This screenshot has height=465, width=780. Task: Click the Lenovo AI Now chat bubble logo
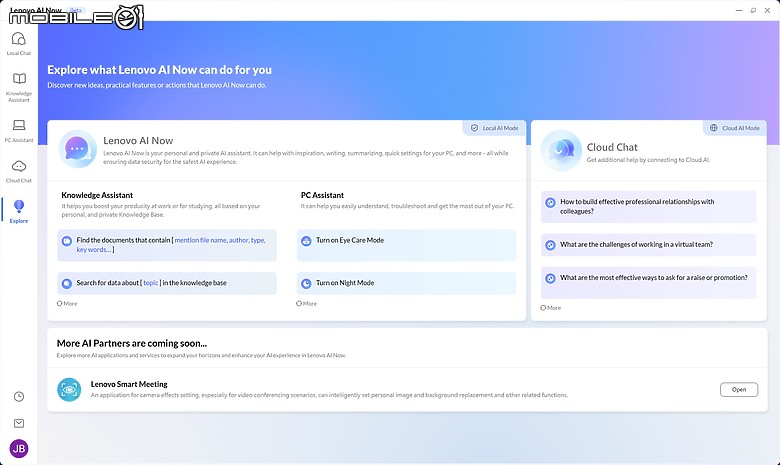77,149
